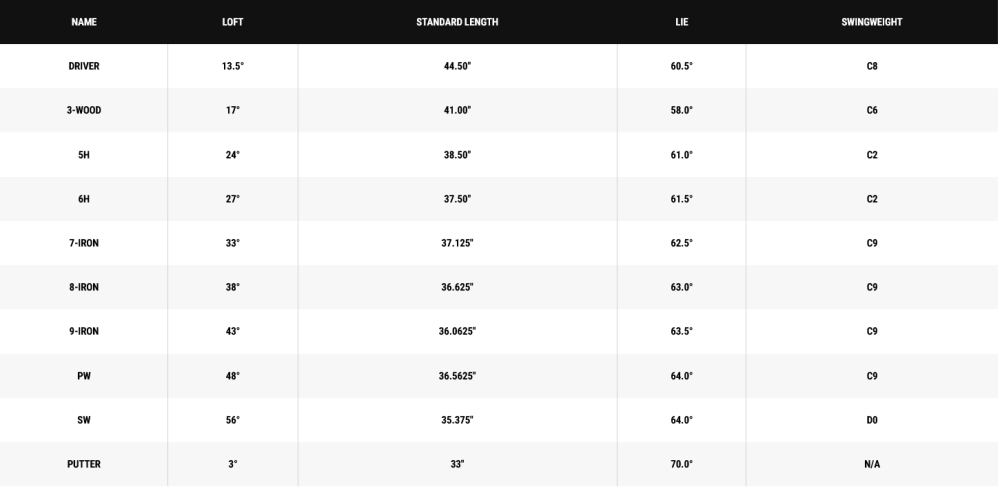Viewport: 1000px width, 491px height.
Task: Select the DRIVER row name cell
Action: point(84,66)
